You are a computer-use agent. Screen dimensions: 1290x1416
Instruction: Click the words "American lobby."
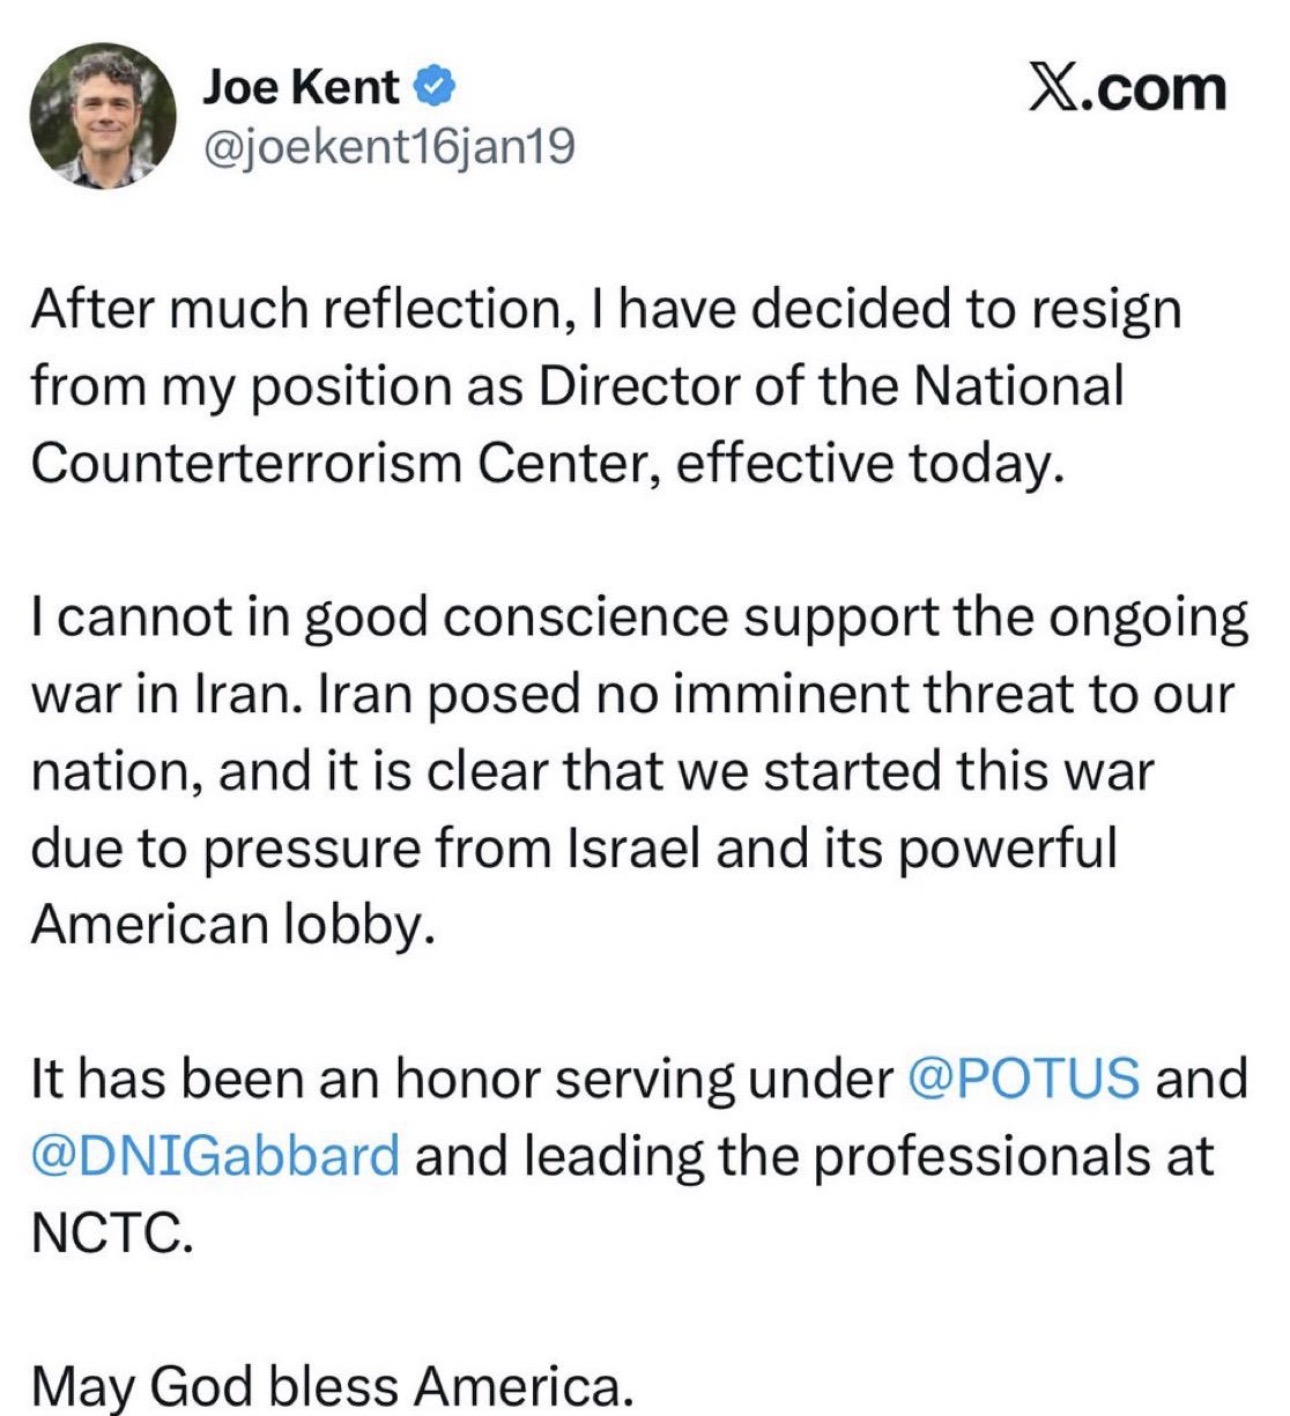pos(233,925)
